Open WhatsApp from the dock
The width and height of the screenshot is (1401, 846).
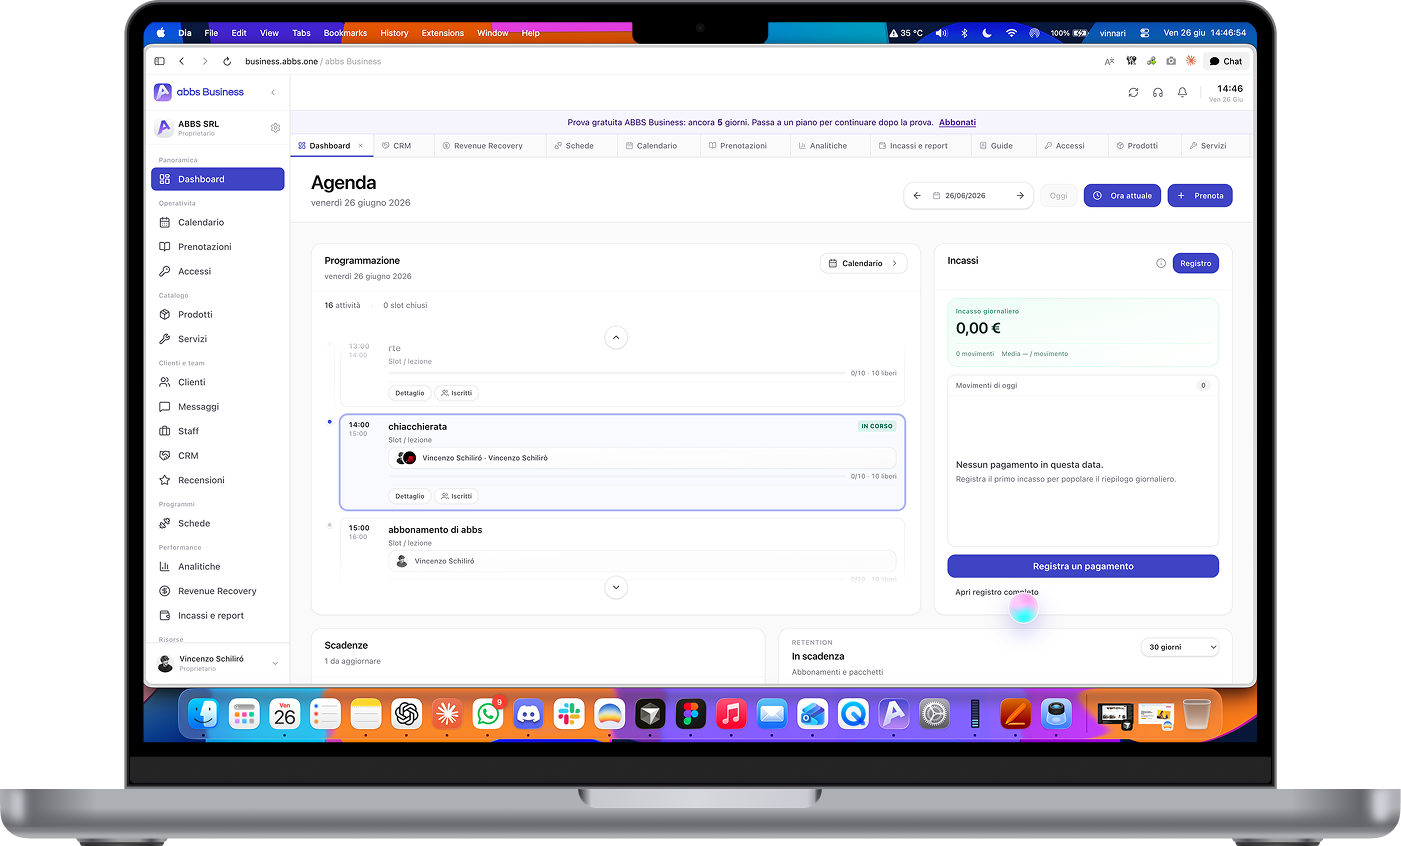point(488,714)
